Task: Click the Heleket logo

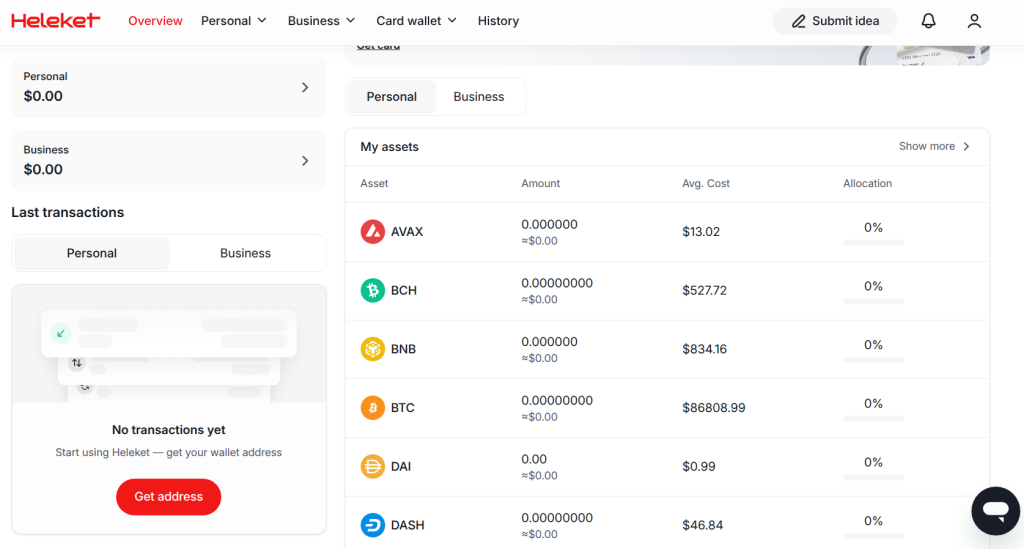Action: 56,20
